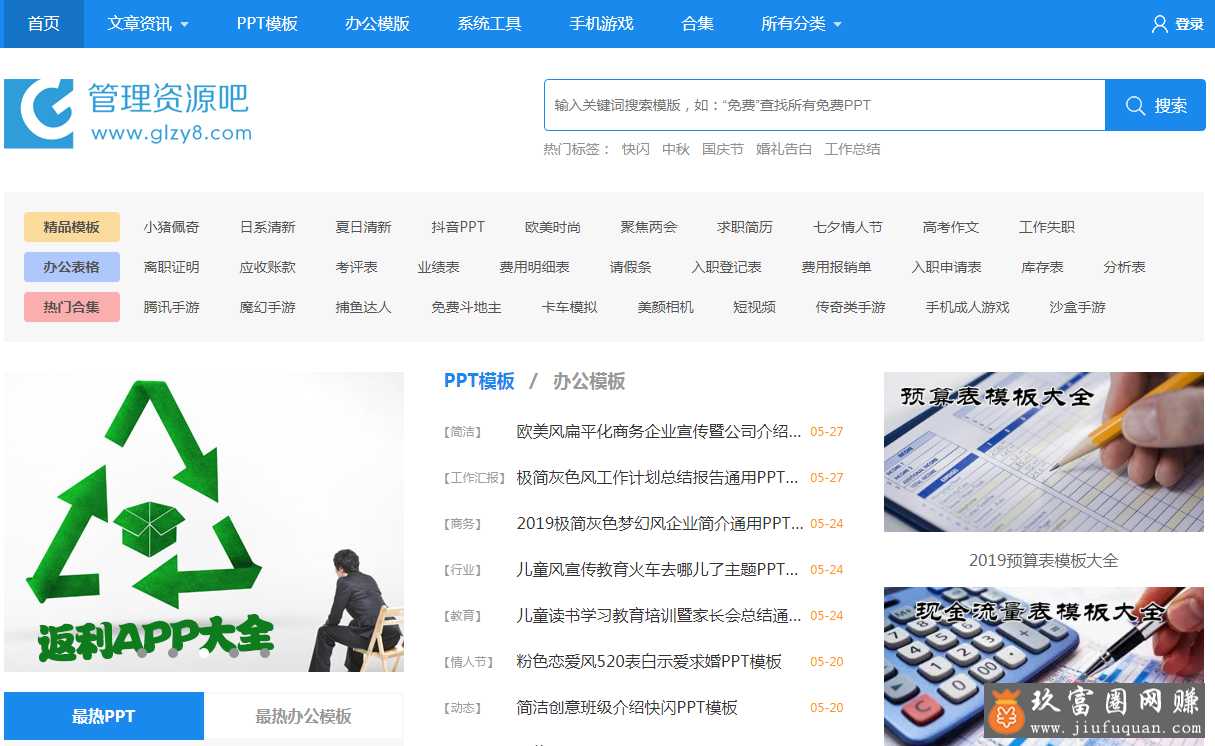The width and height of the screenshot is (1215, 746).
Task: Select 系统工具 from the top navigation
Action: pyautogui.click(x=489, y=24)
